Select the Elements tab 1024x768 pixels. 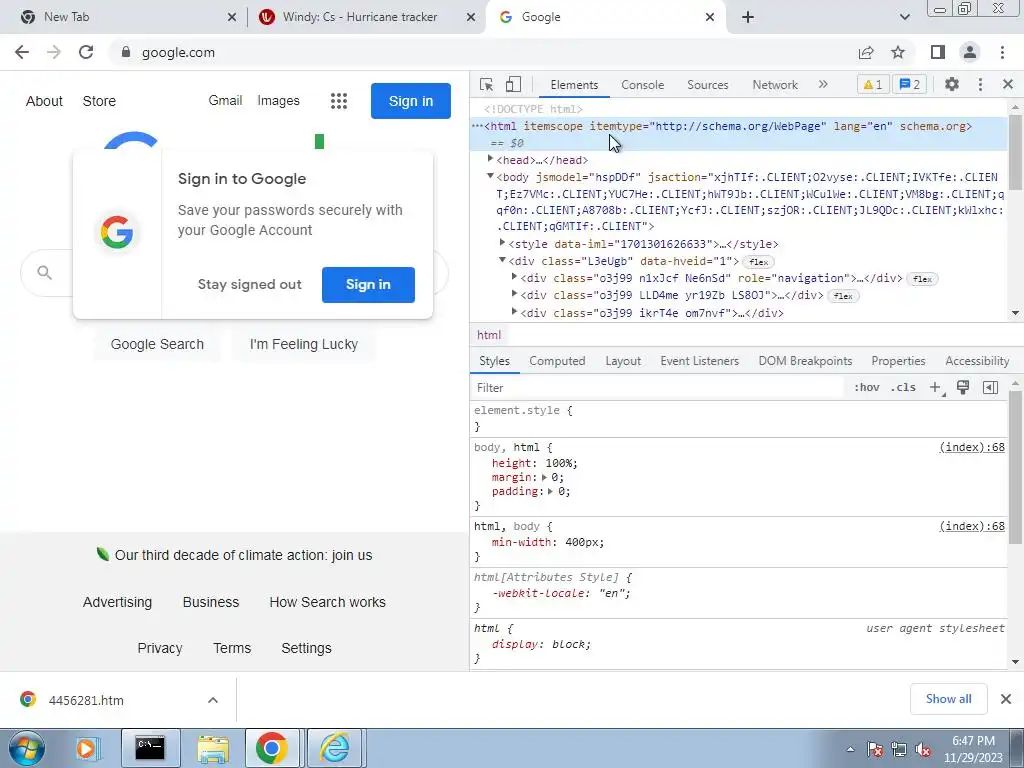(x=574, y=85)
